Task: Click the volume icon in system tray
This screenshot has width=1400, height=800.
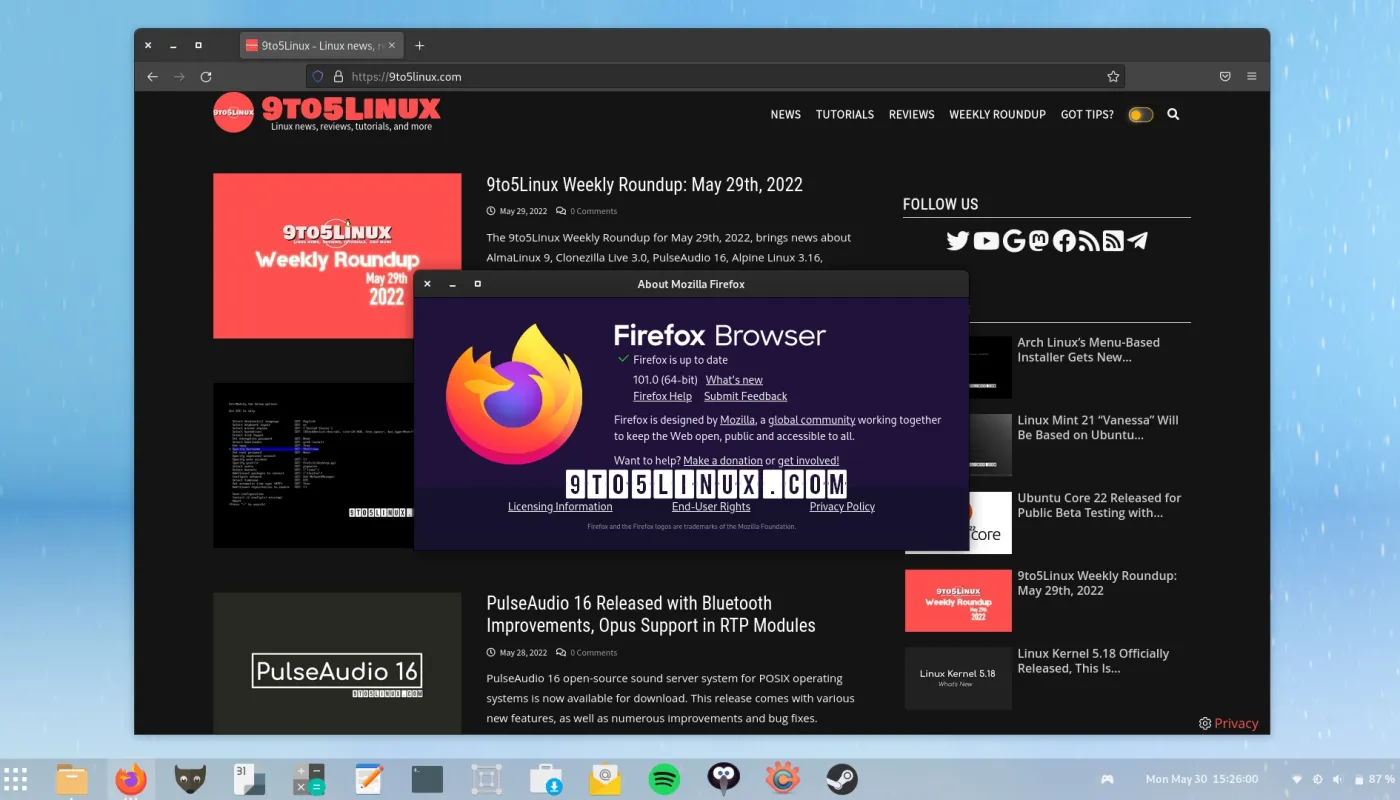Action: tap(1338, 779)
